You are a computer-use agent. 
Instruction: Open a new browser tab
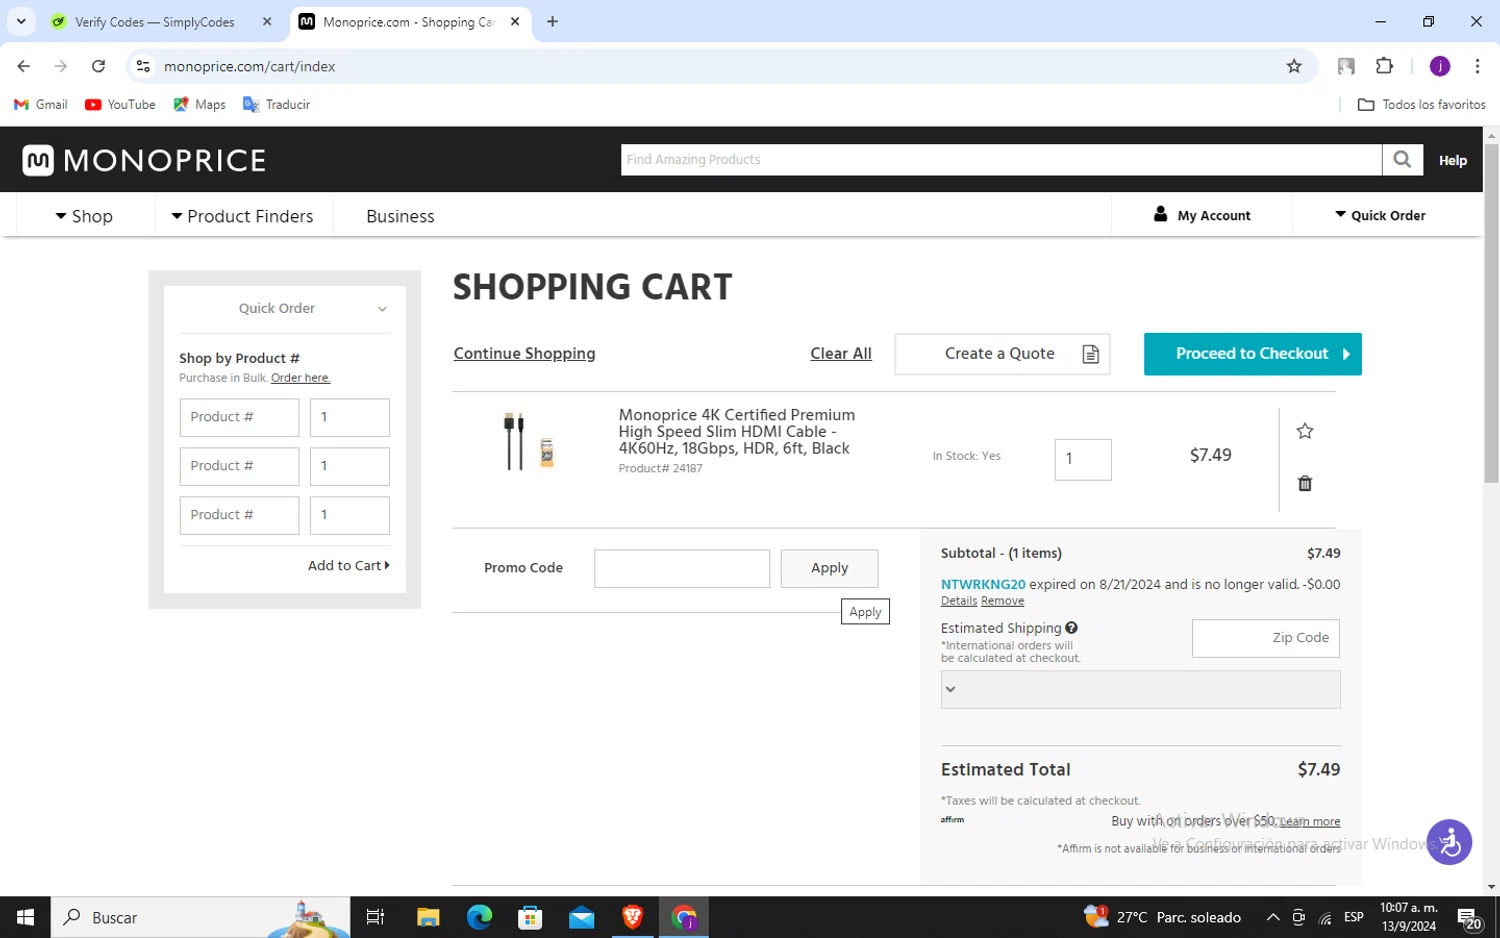pyautogui.click(x=552, y=21)
